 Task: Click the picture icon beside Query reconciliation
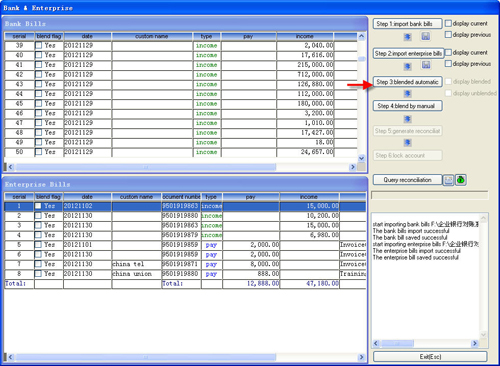(x=449, y=180)
